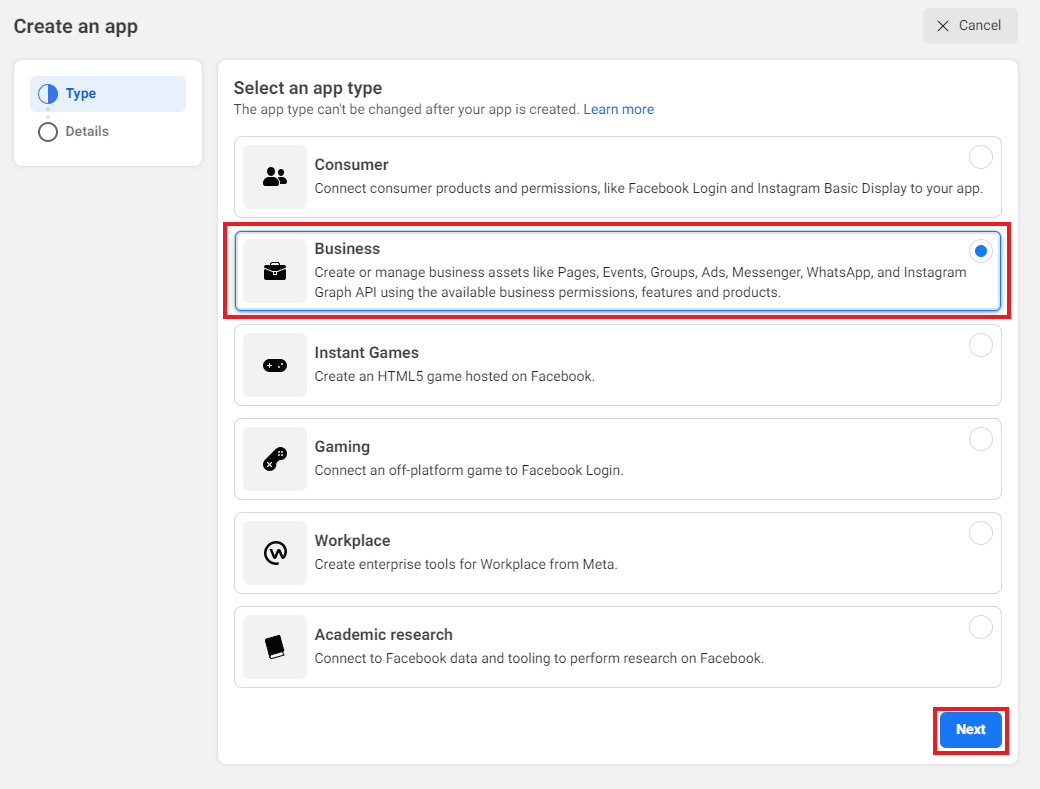The width and height of the screenshot is (1040, 789).
Task: Click the half-filled Type step icon
Action: tap(48, 94)
